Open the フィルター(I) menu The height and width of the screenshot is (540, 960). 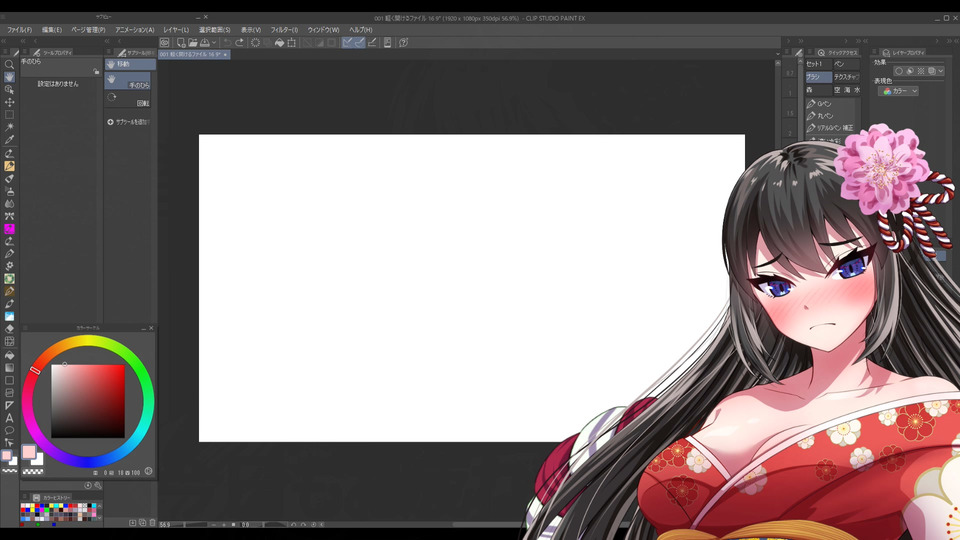(x=284, y=29)
